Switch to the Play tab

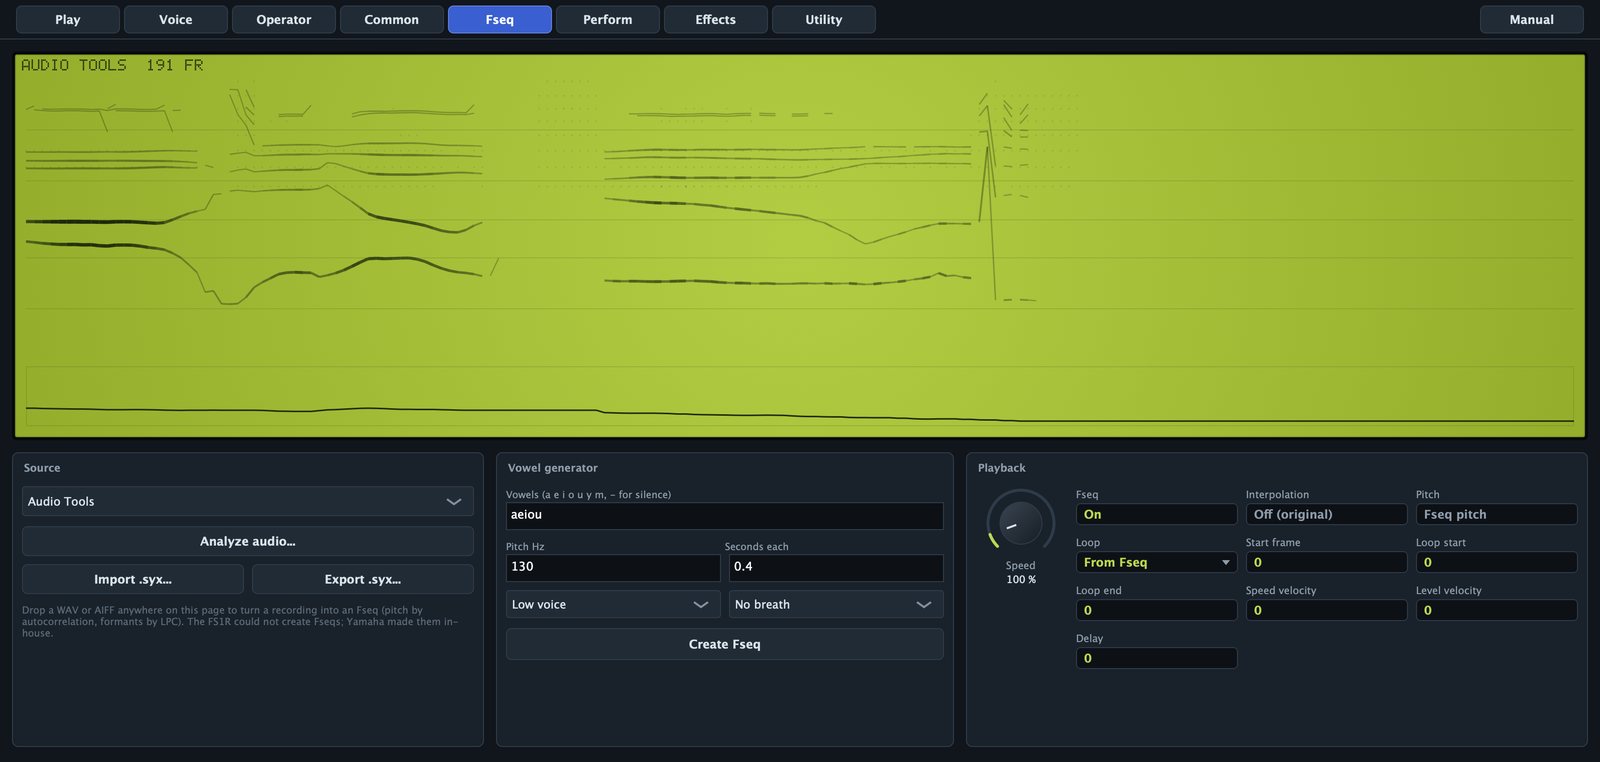coord(68,20)
